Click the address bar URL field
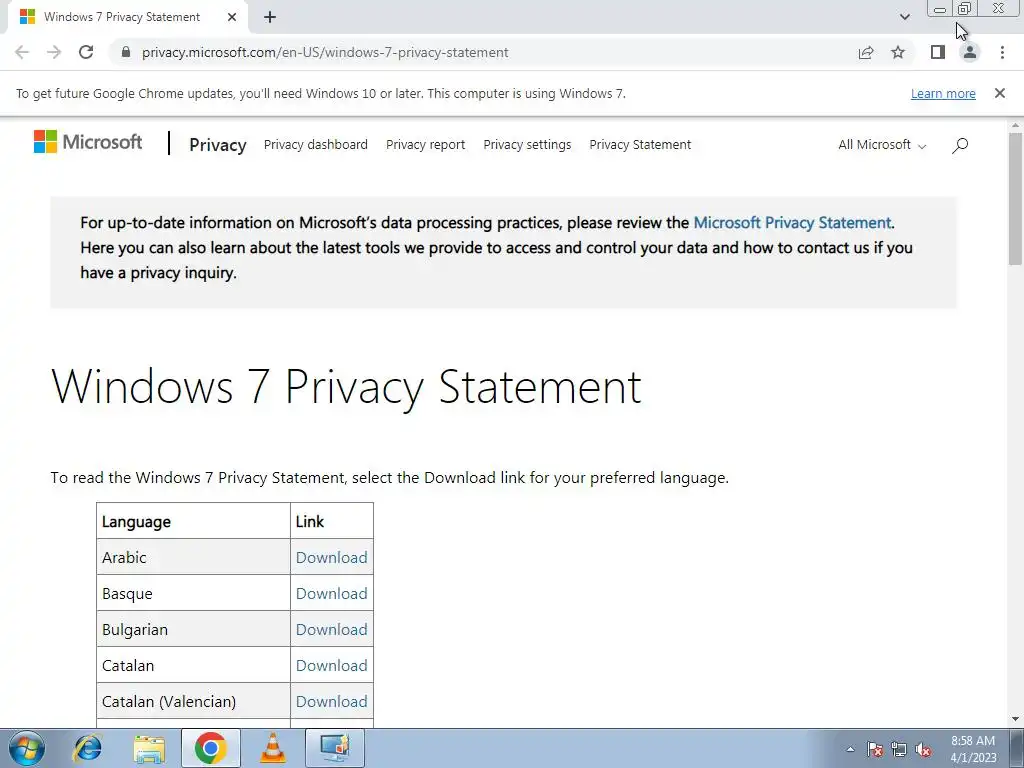The width and height of the screenshot is (1024, 768). 325,52
